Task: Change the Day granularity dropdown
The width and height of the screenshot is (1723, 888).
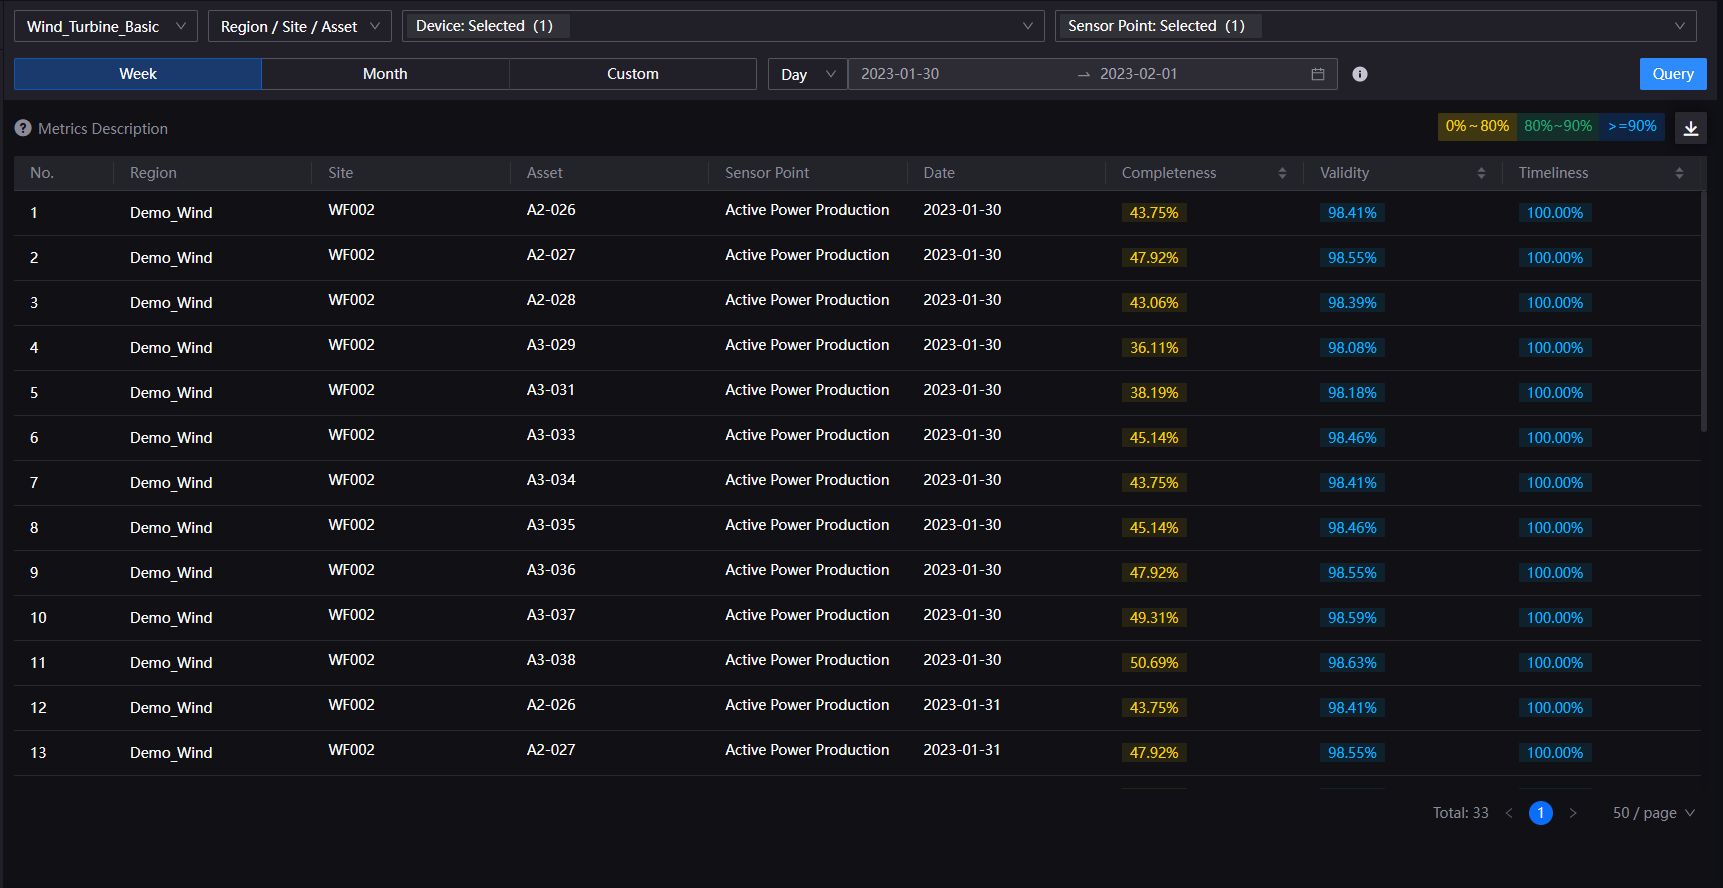Action: tap(807, 74)
